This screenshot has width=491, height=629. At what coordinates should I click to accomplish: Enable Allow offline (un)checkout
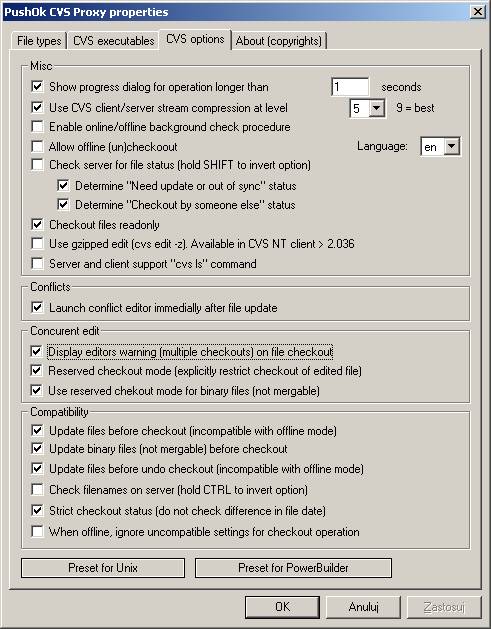(x=37, y=146)
